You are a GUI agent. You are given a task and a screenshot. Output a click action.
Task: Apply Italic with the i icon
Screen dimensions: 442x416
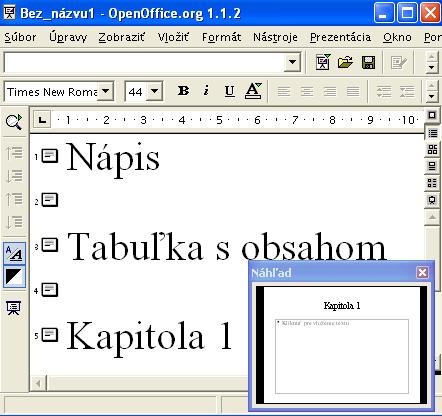pos(206,91)
